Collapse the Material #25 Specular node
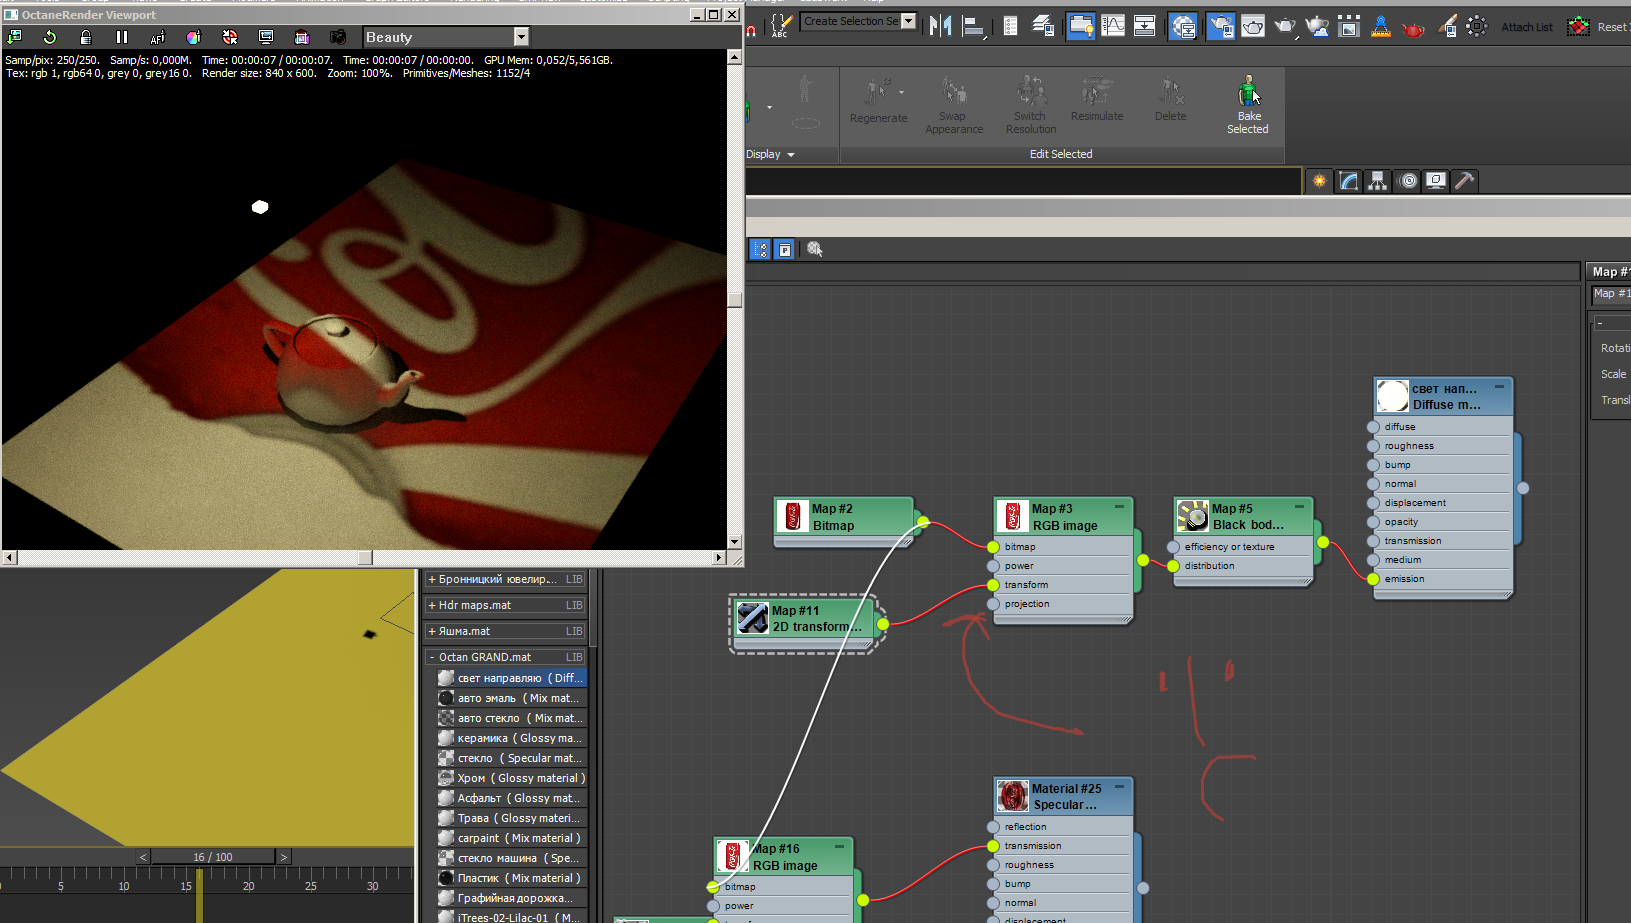This screenshot has height=923, width=1631. [1120, 787]
